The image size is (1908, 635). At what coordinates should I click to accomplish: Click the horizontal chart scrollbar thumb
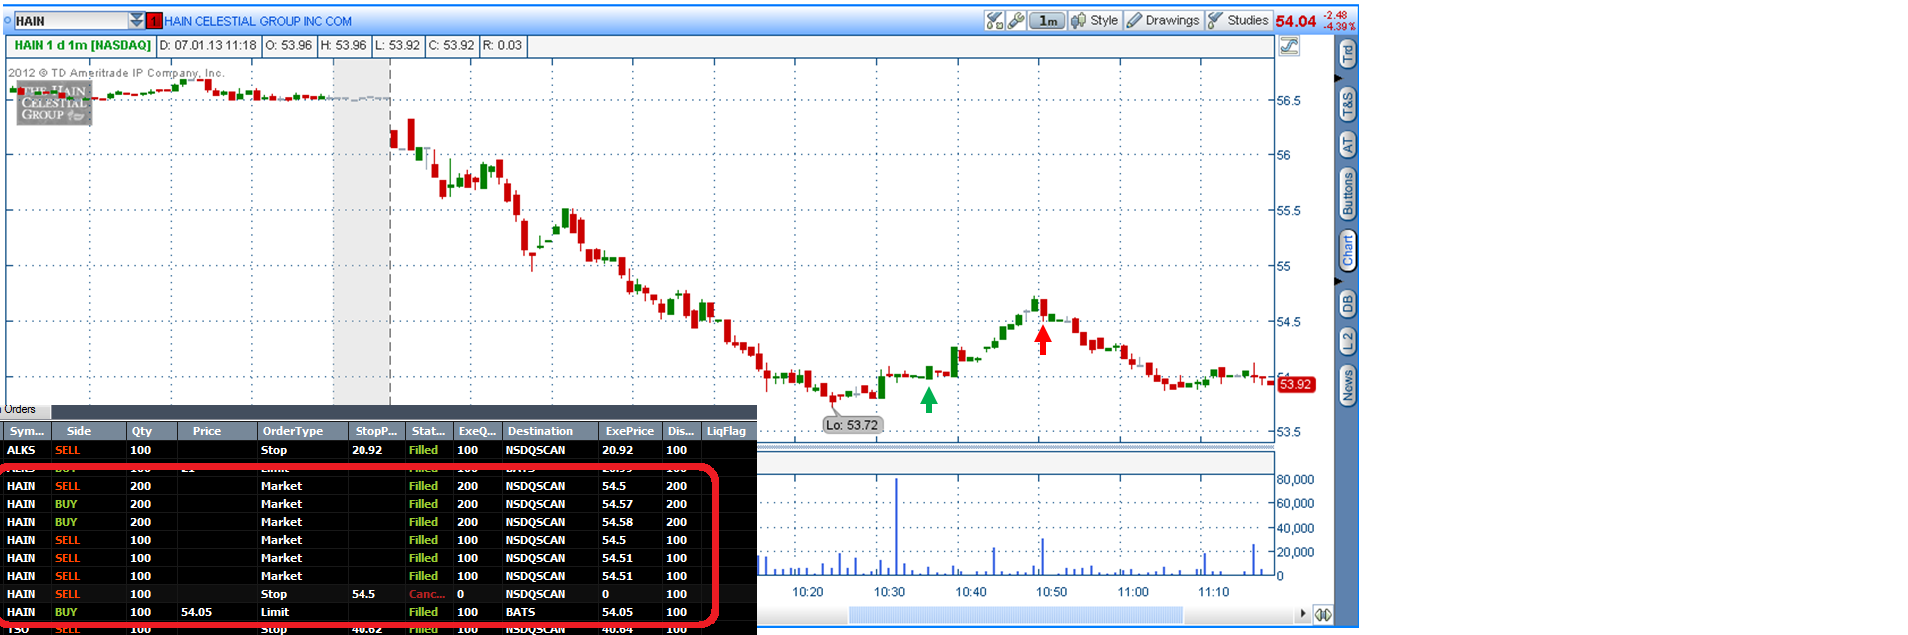click(x=1015, y=615)
